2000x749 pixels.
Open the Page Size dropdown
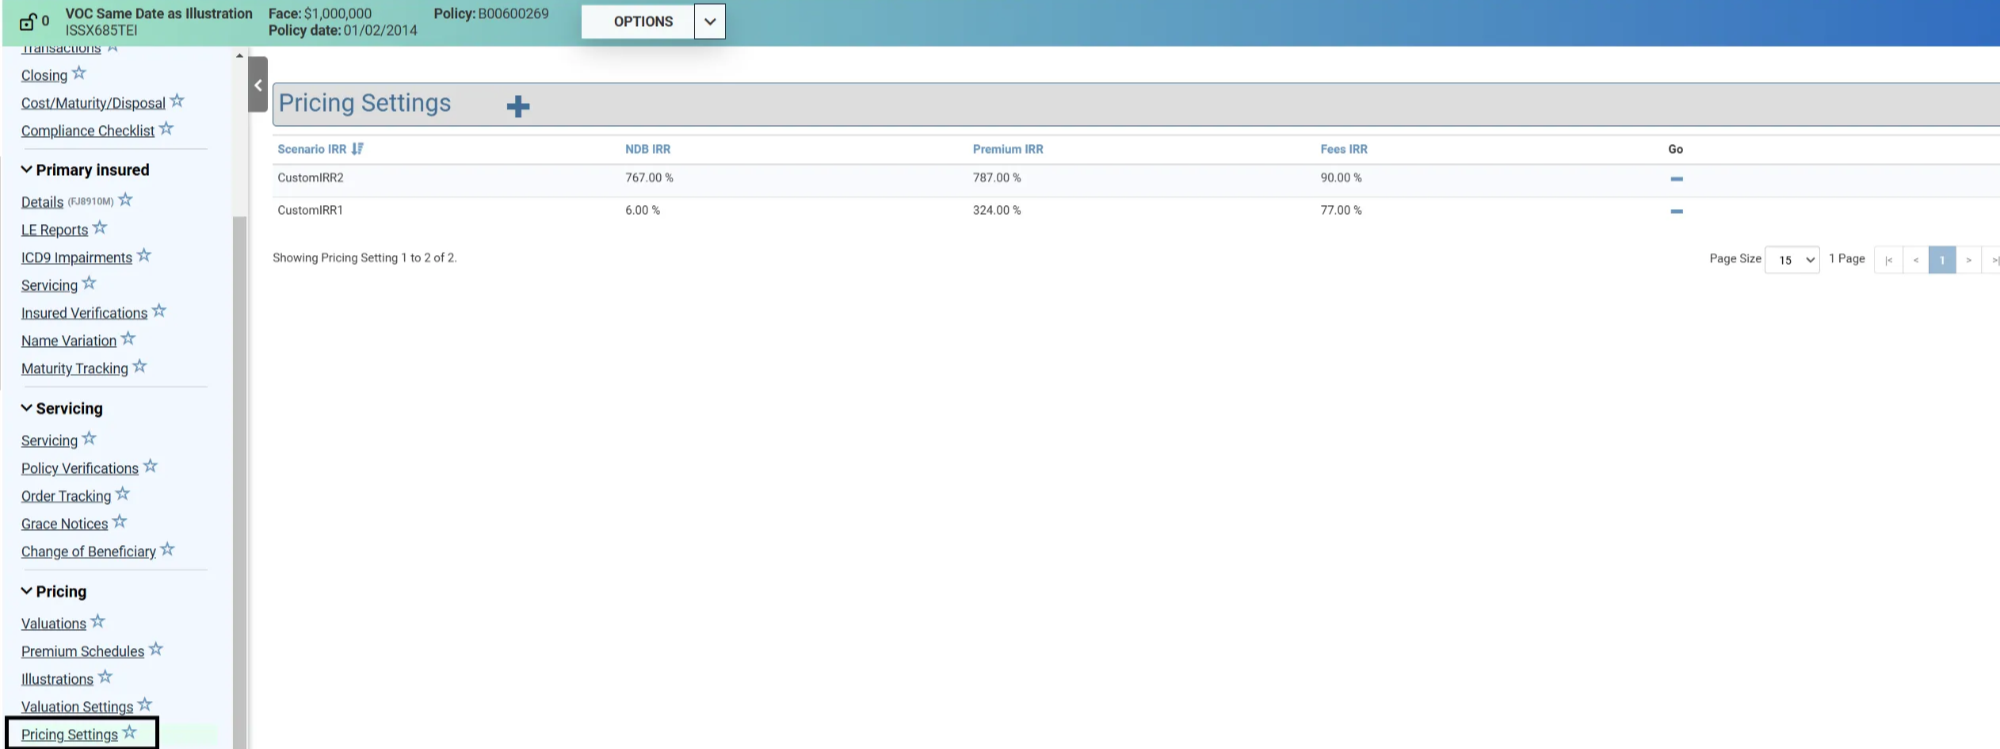coord(1792,260)
